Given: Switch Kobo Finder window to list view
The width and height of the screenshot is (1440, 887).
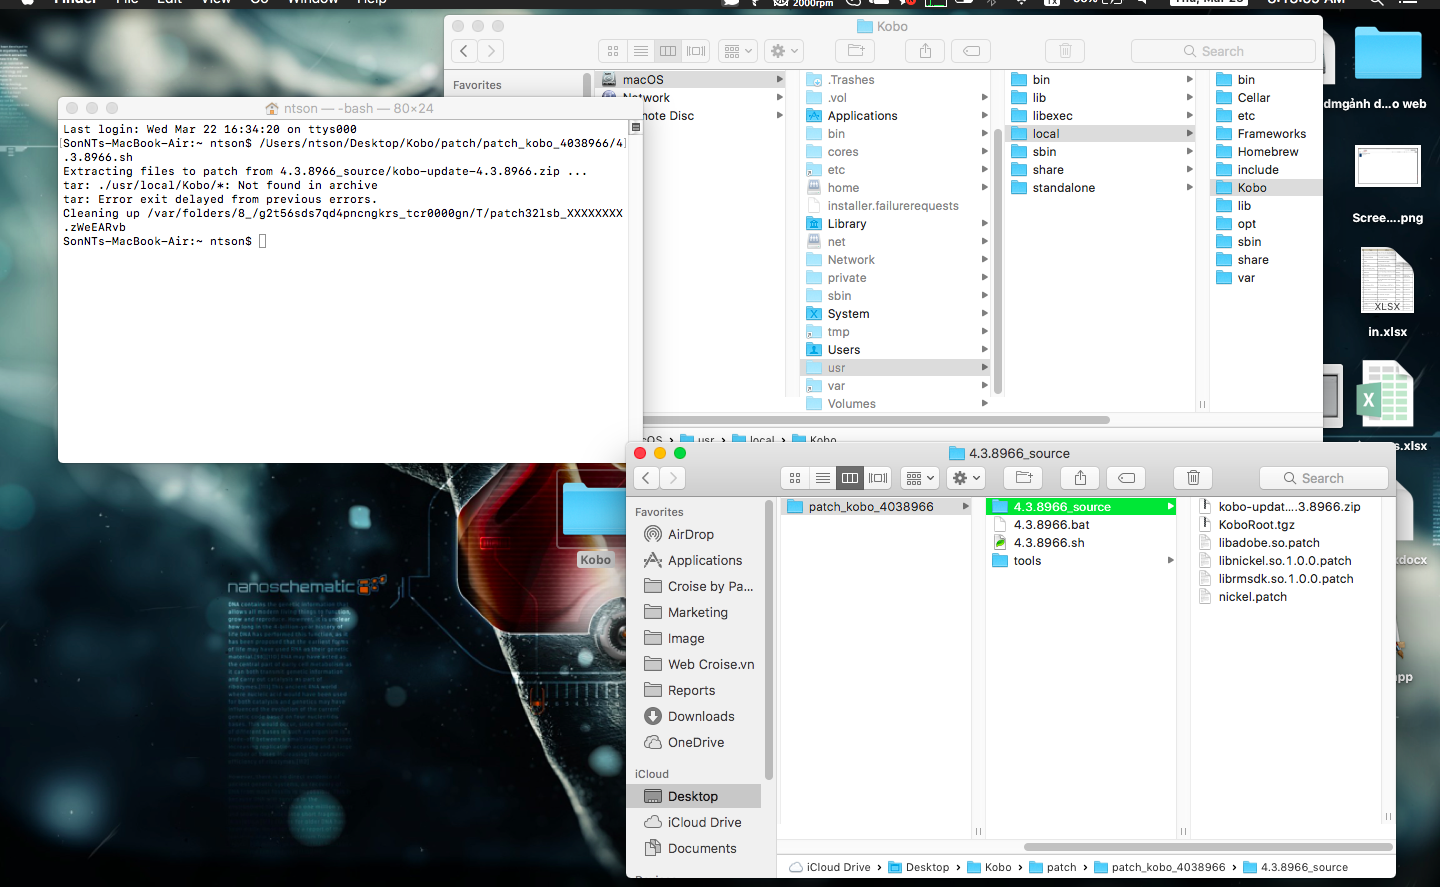Looking at the screenshot, I should click(x=641, y=51).
